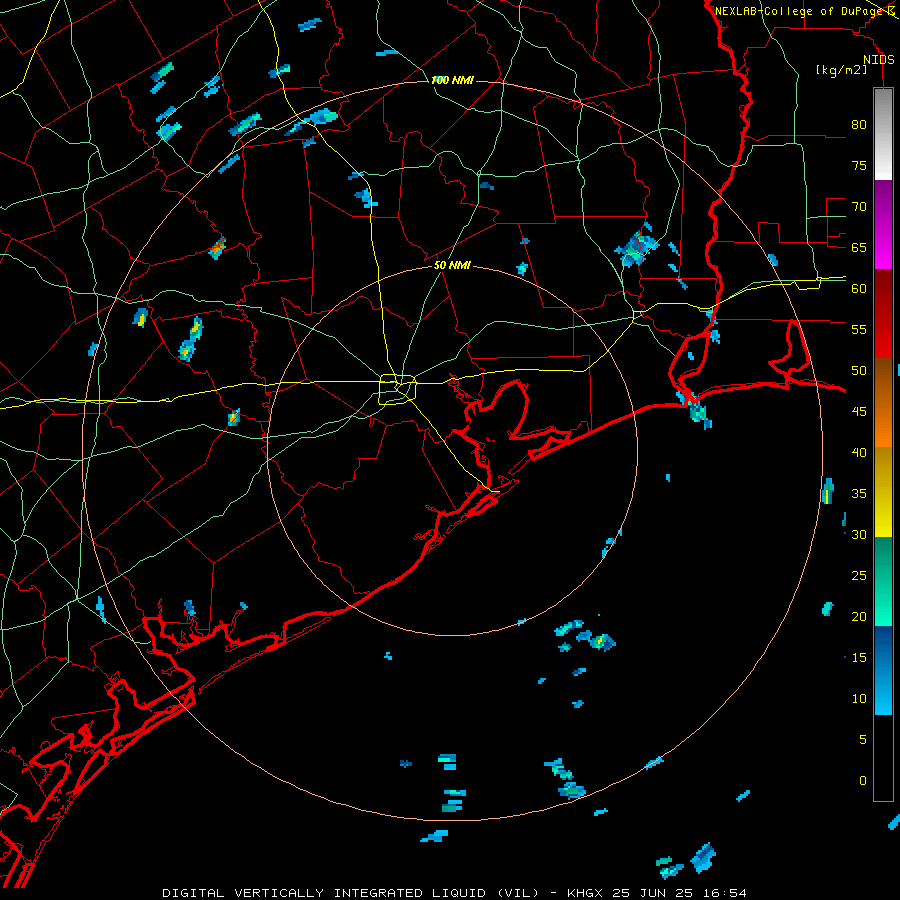Click the "70" value on the color scale

pos(859,207)
